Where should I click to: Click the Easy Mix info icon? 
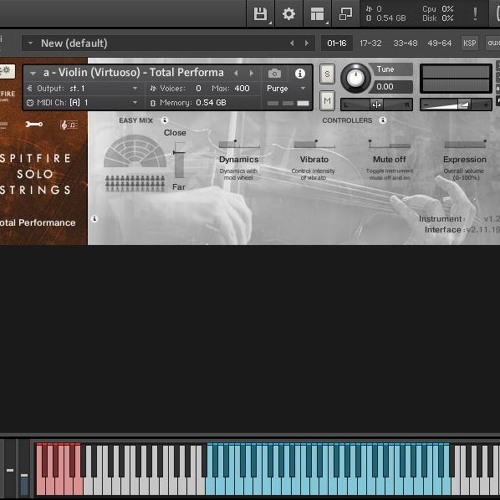(165, 120)
